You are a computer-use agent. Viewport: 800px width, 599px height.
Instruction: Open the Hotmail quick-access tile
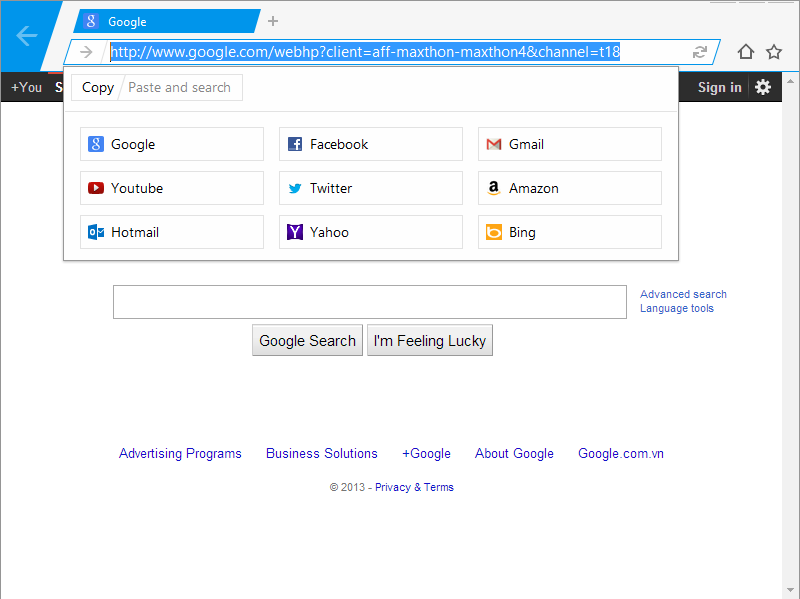pos(172,232)
